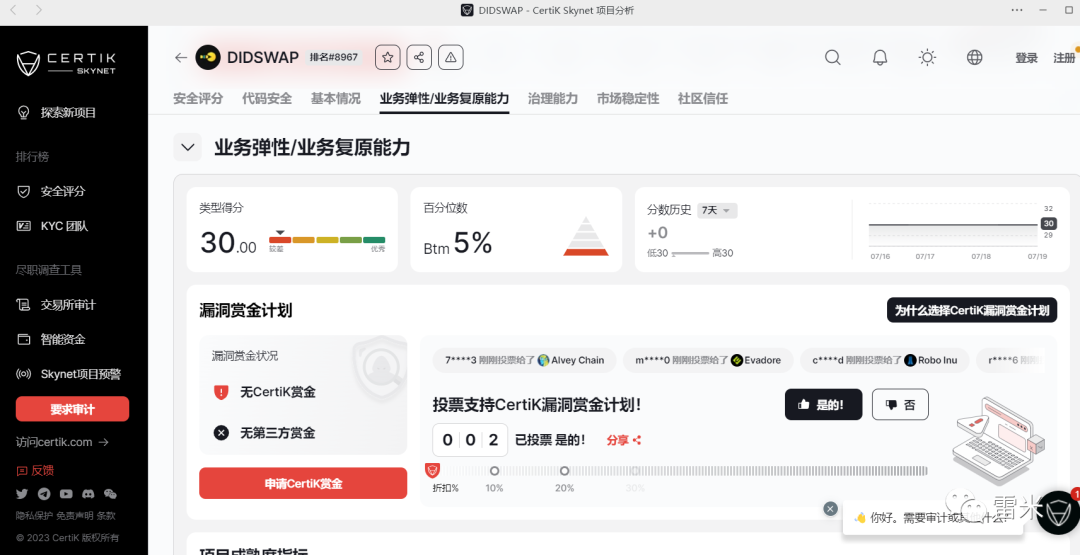Open the Telegram icon in sidebar footer
The width and height of the screenshot is (1080, 555).
coord(44,494)
